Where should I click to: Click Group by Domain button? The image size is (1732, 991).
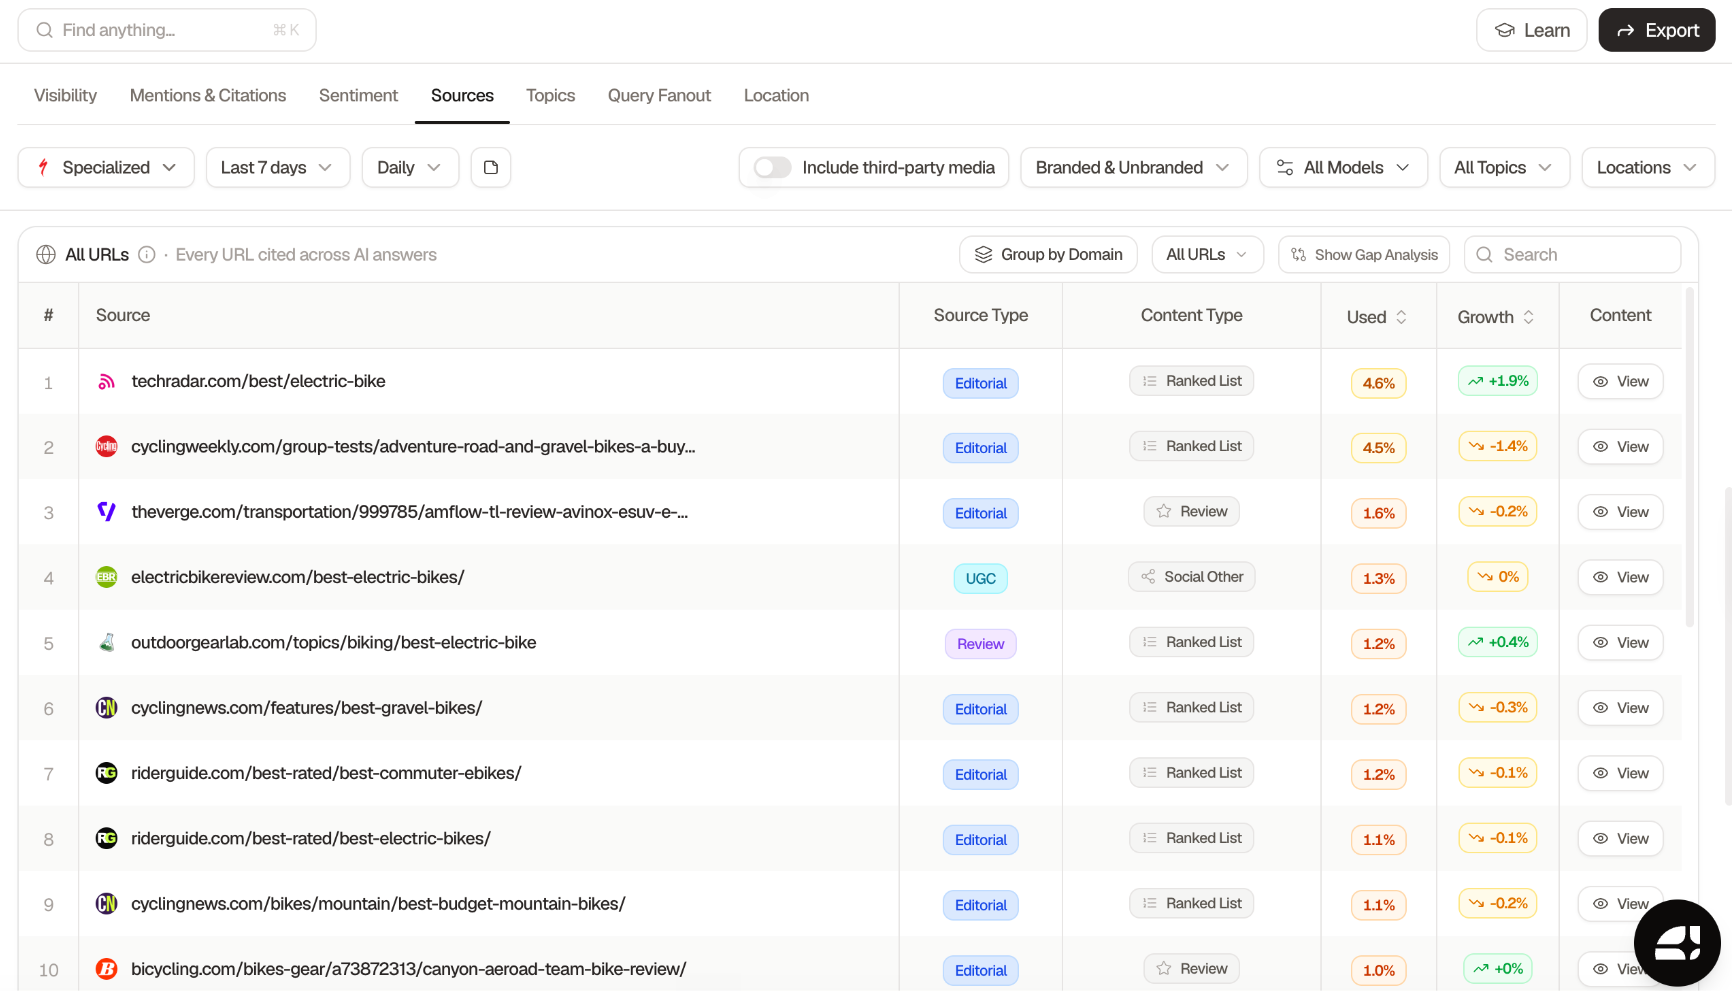coord(1048,255)
